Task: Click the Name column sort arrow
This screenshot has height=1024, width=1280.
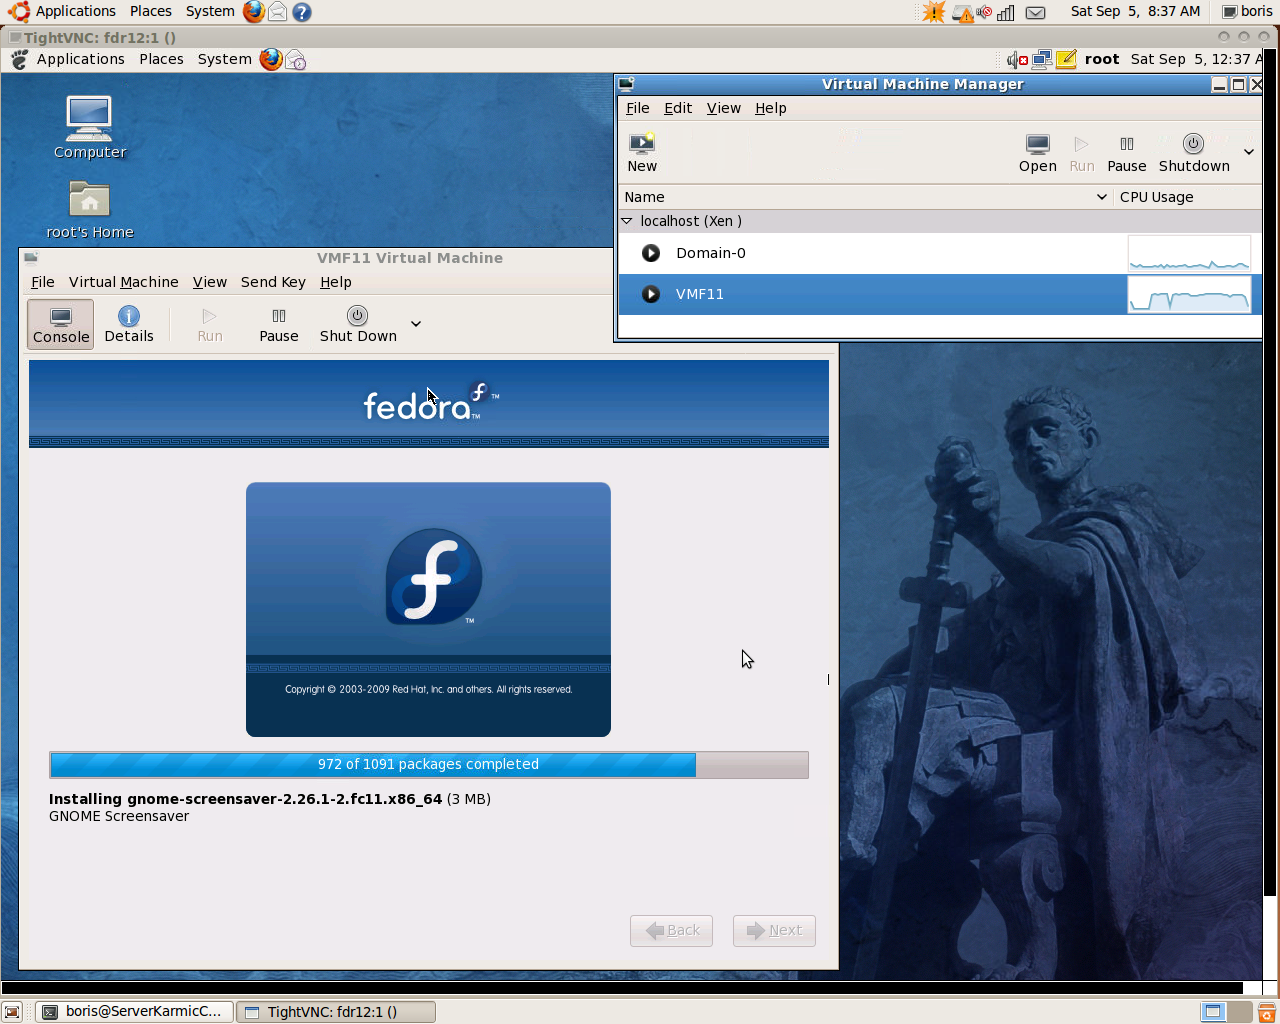Action: coord(1101,197)
